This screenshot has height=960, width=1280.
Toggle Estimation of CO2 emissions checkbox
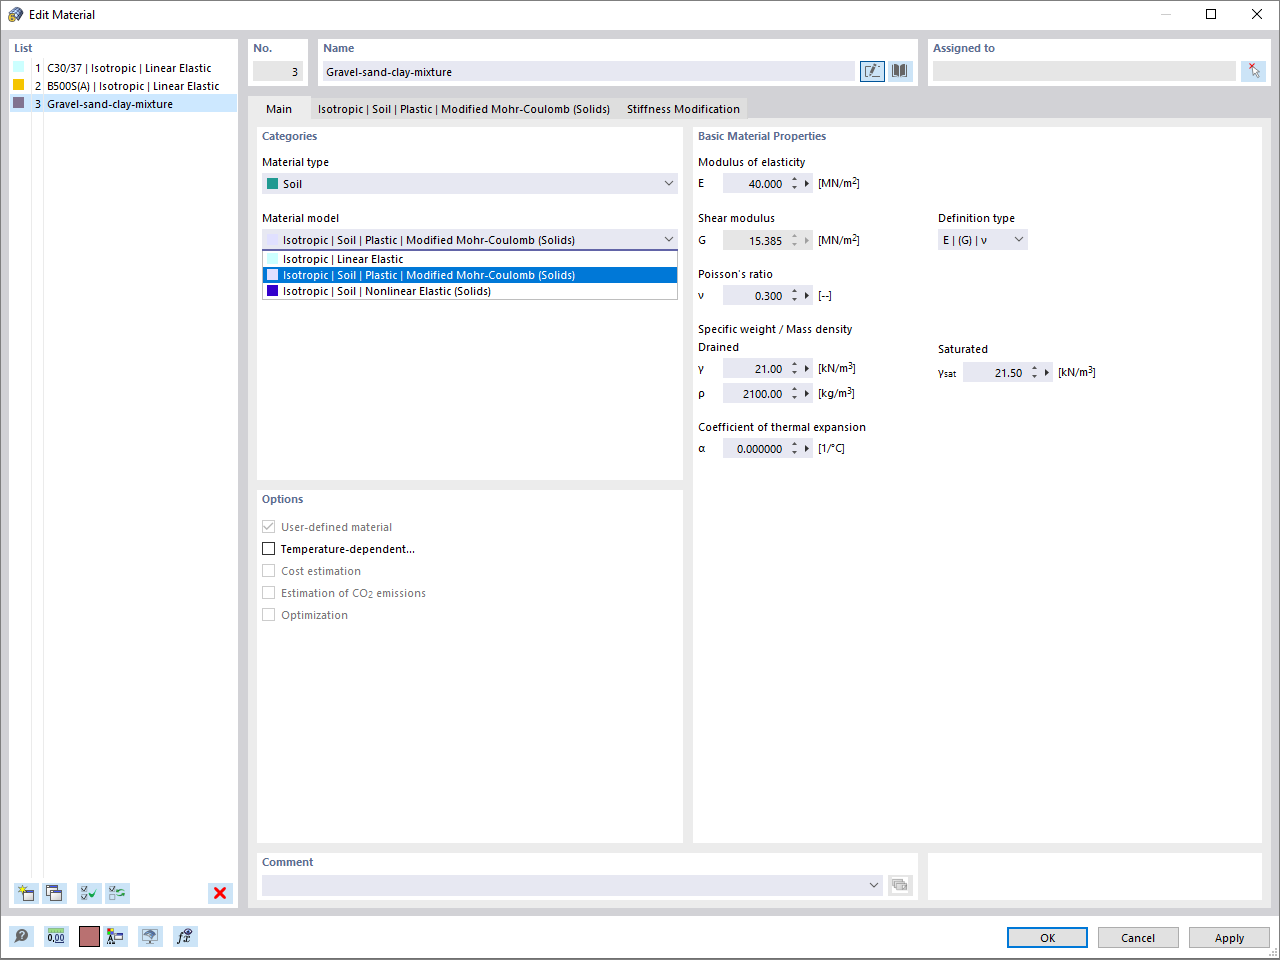[x=268, y=593]
